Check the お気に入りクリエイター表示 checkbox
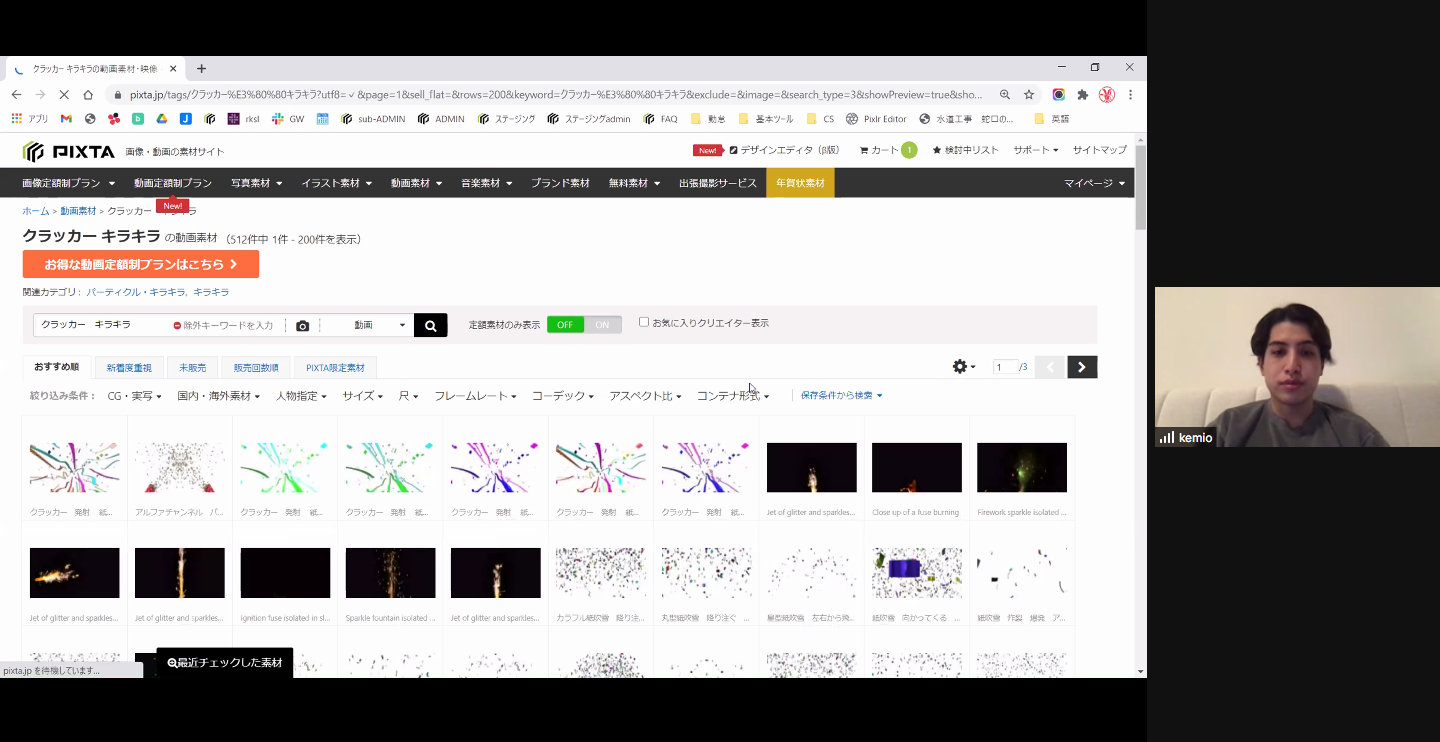The image size is (1440, 742). pos(644,322)
